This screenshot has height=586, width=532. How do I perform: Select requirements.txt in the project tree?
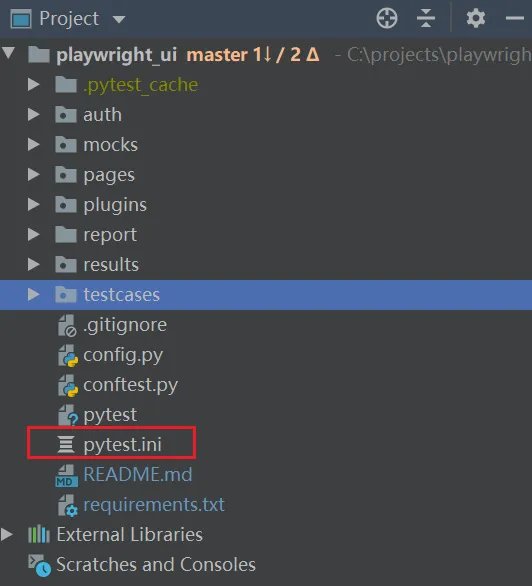[x=154, y=505]
